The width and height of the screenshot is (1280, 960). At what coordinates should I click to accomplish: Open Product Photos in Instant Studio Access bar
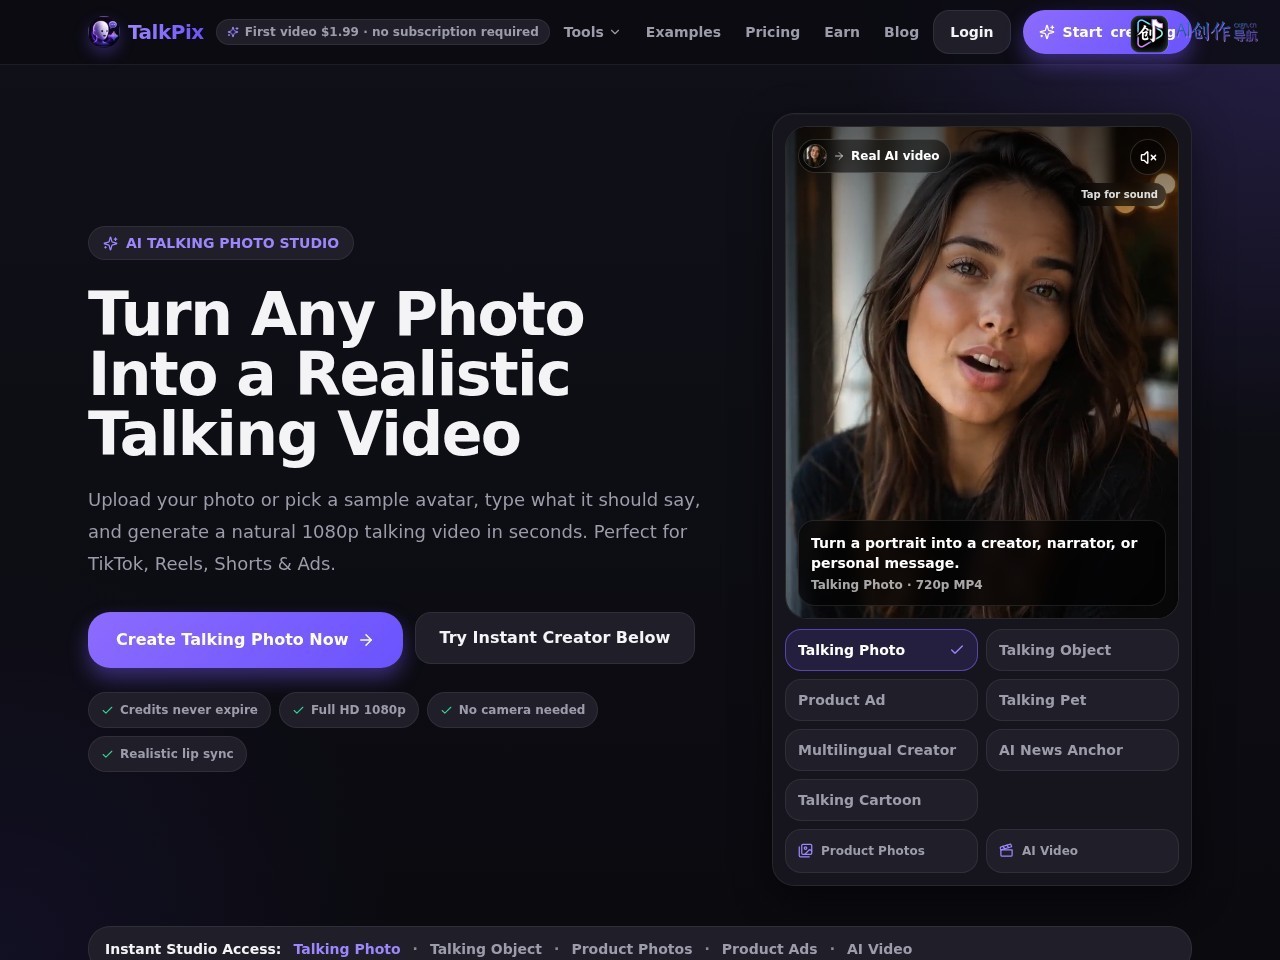[x=632, y=949]
